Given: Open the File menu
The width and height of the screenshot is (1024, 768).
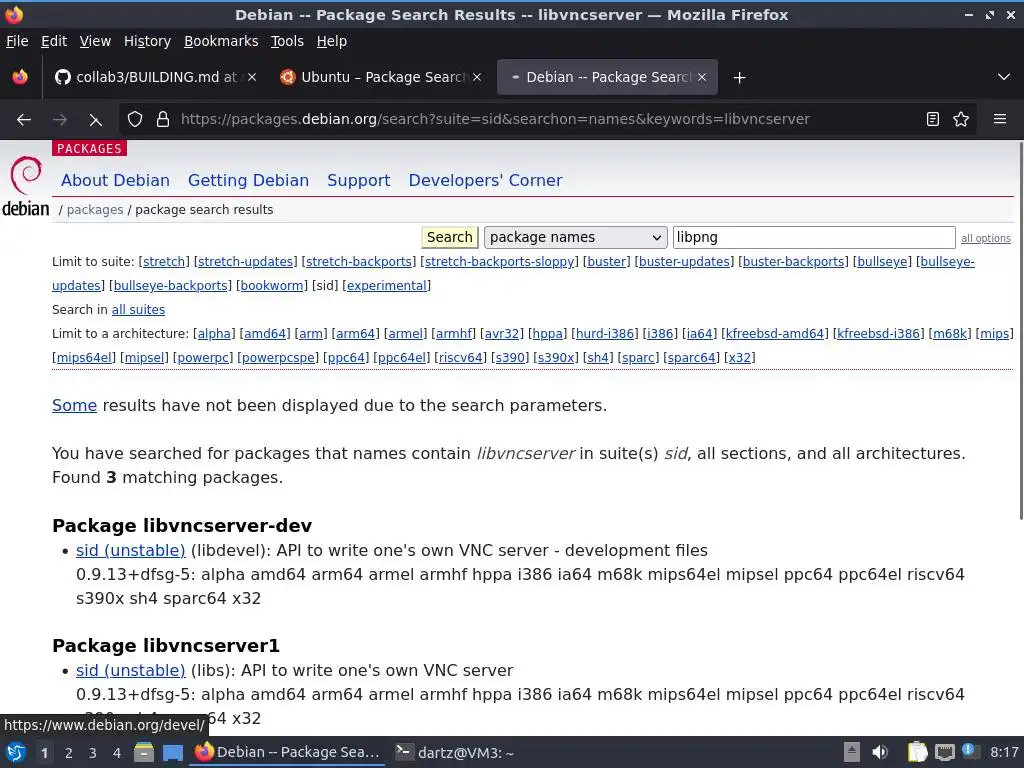Looking at the screenshot, I should click(17, 41).
